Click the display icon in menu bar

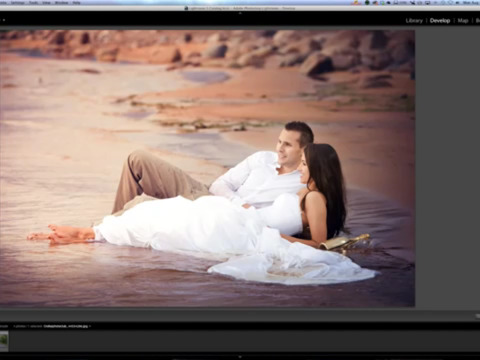coord(427,3)
